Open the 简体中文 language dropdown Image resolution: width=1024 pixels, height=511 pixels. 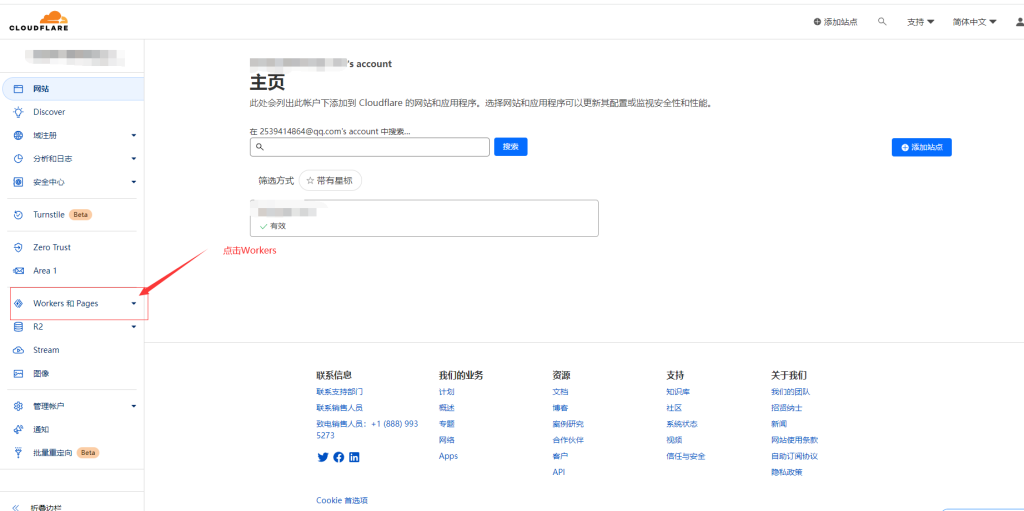coord(974,22)
